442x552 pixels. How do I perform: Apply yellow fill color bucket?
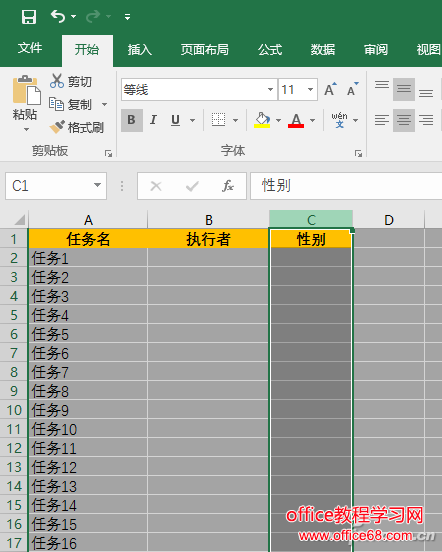[262, 120]
